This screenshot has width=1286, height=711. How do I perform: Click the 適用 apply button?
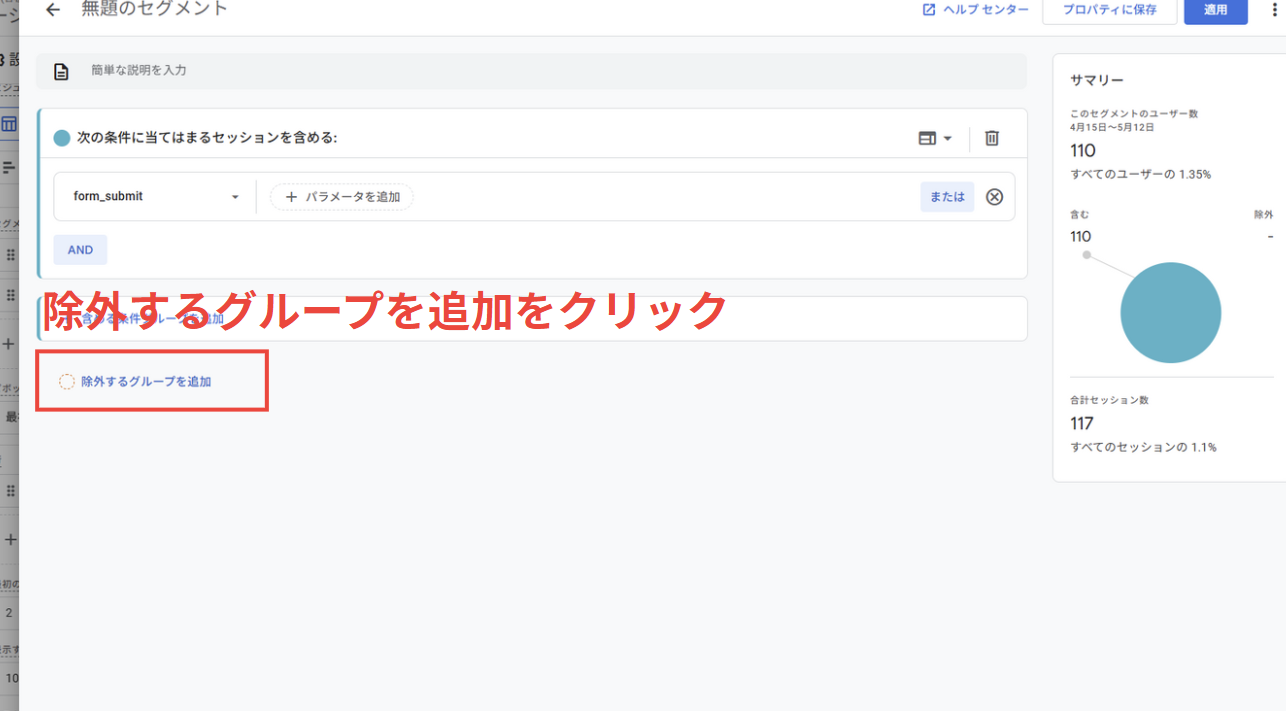coord(1215,10)
